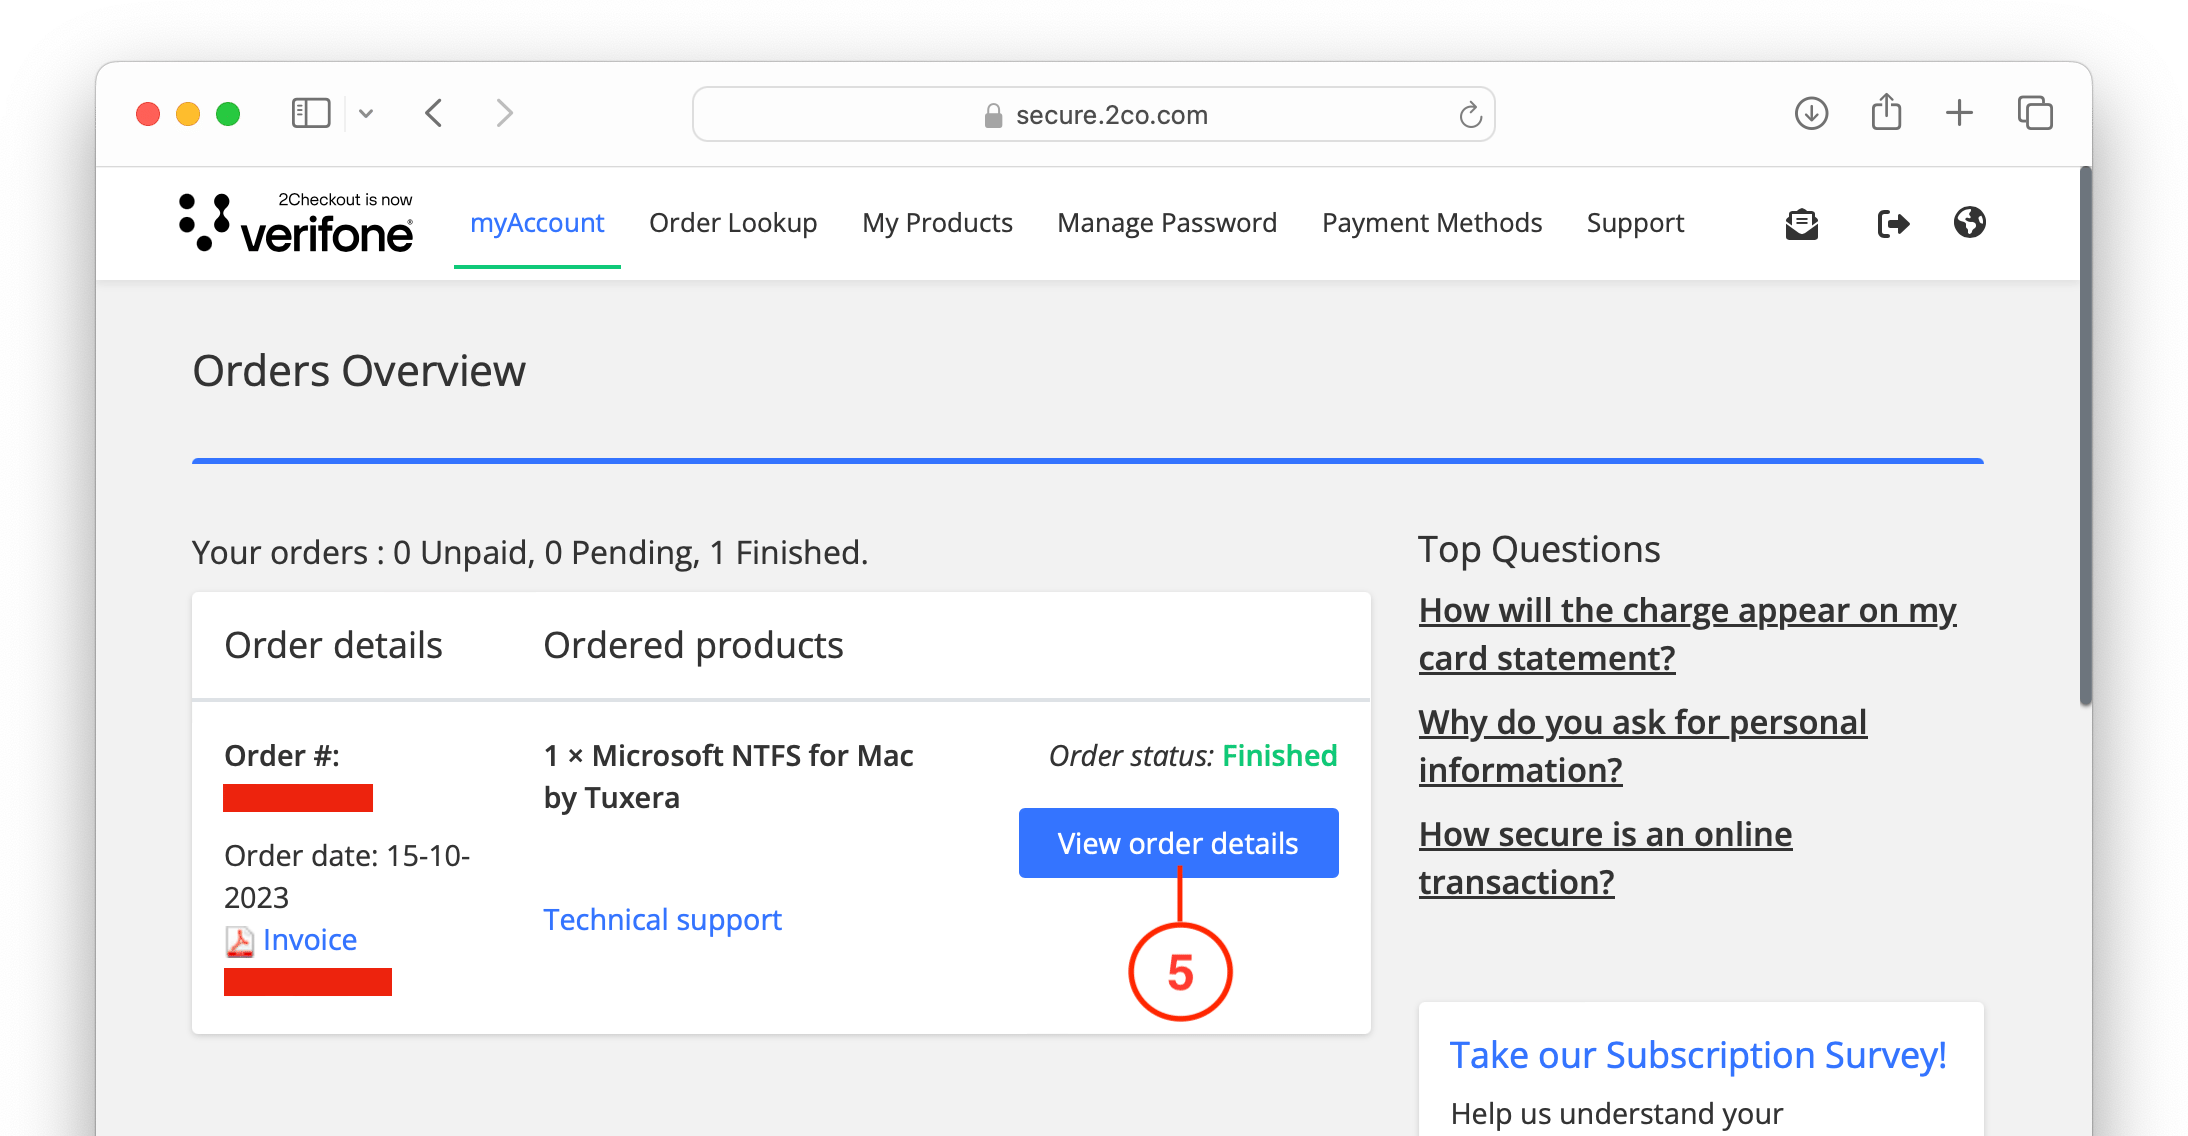Show the tab overview icon
2188x1136 pixels.
tap(2035, 113)
